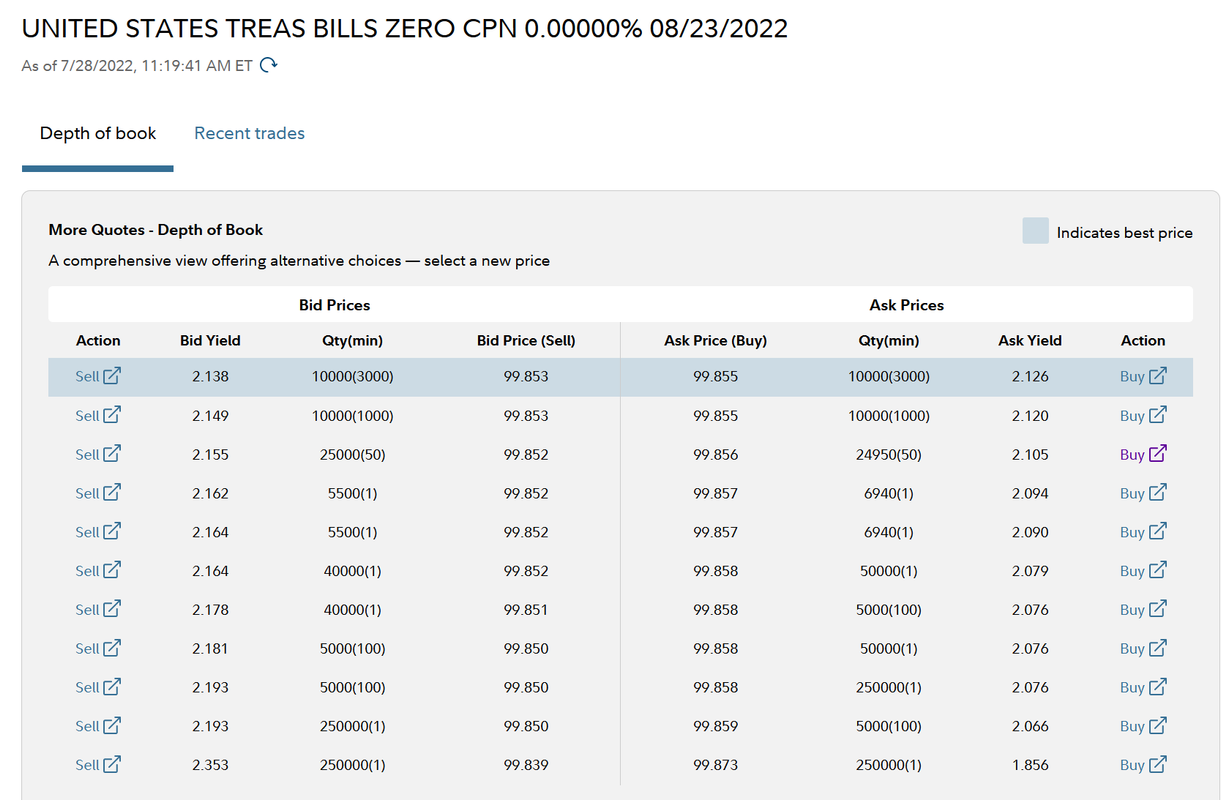Select the bid yield value 2.353
The width and height of the screenshot is (1221, 800).
click(210, 765)
